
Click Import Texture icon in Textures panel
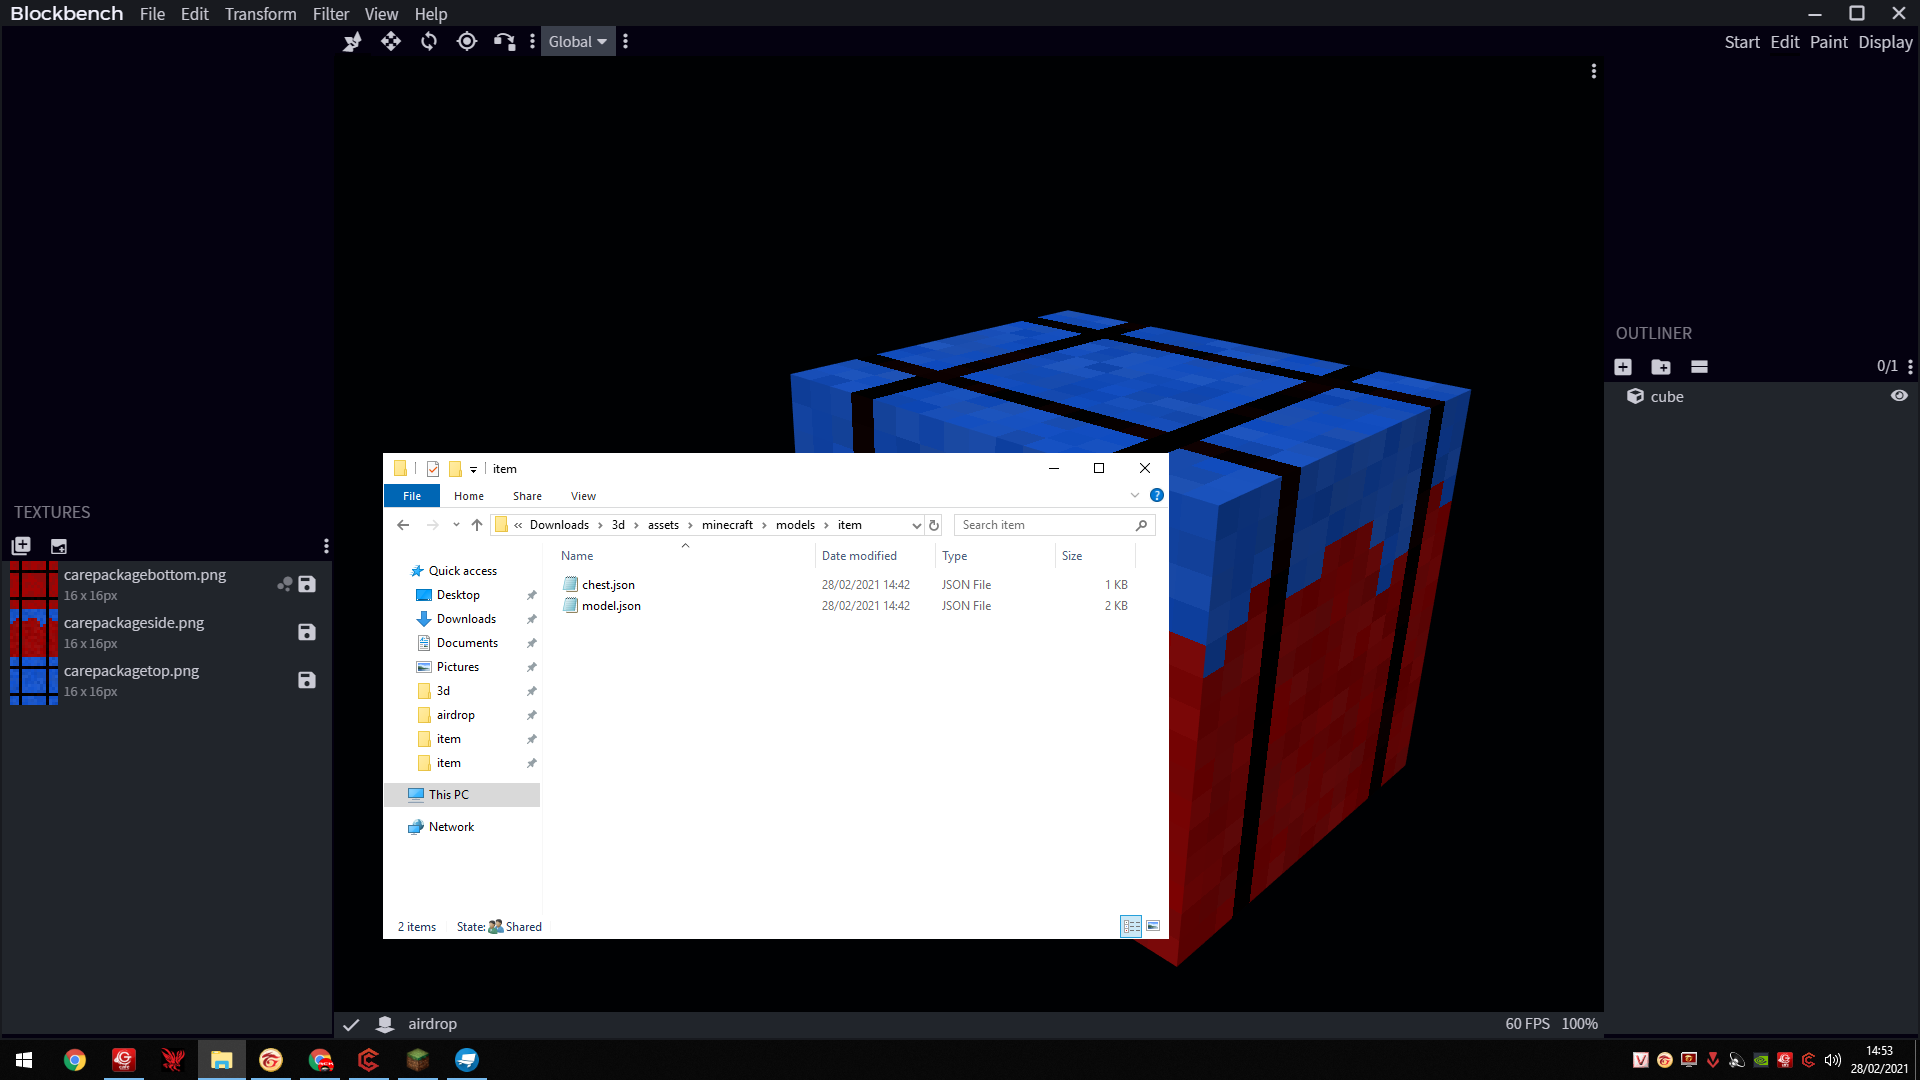pos(21,546)
